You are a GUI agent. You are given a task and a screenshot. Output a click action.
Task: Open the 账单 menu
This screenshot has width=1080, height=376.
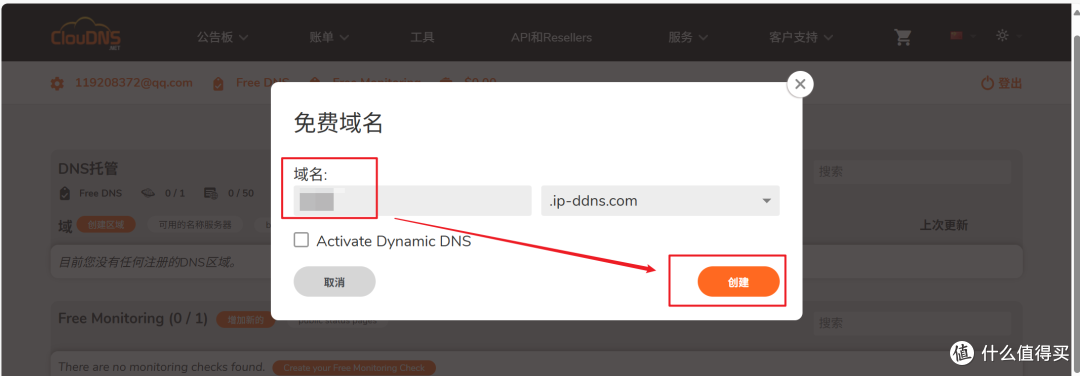[x=329, y=37]
